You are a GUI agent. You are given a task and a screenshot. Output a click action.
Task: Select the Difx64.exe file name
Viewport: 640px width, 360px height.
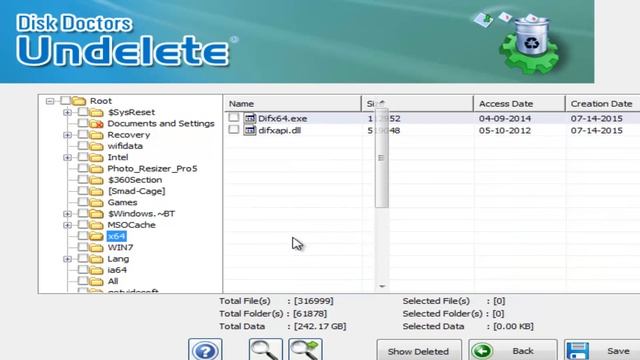[282, 118]
